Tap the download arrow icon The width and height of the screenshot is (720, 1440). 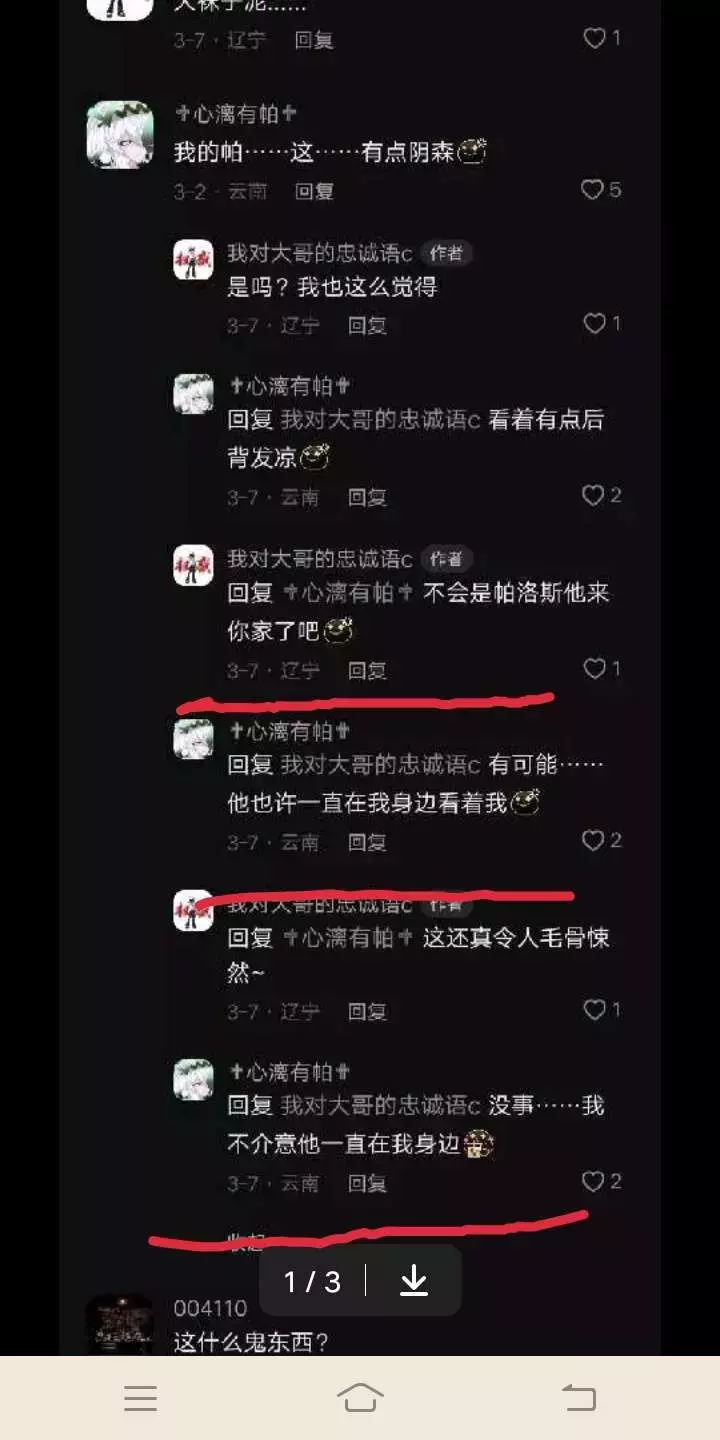(414, 1281)
